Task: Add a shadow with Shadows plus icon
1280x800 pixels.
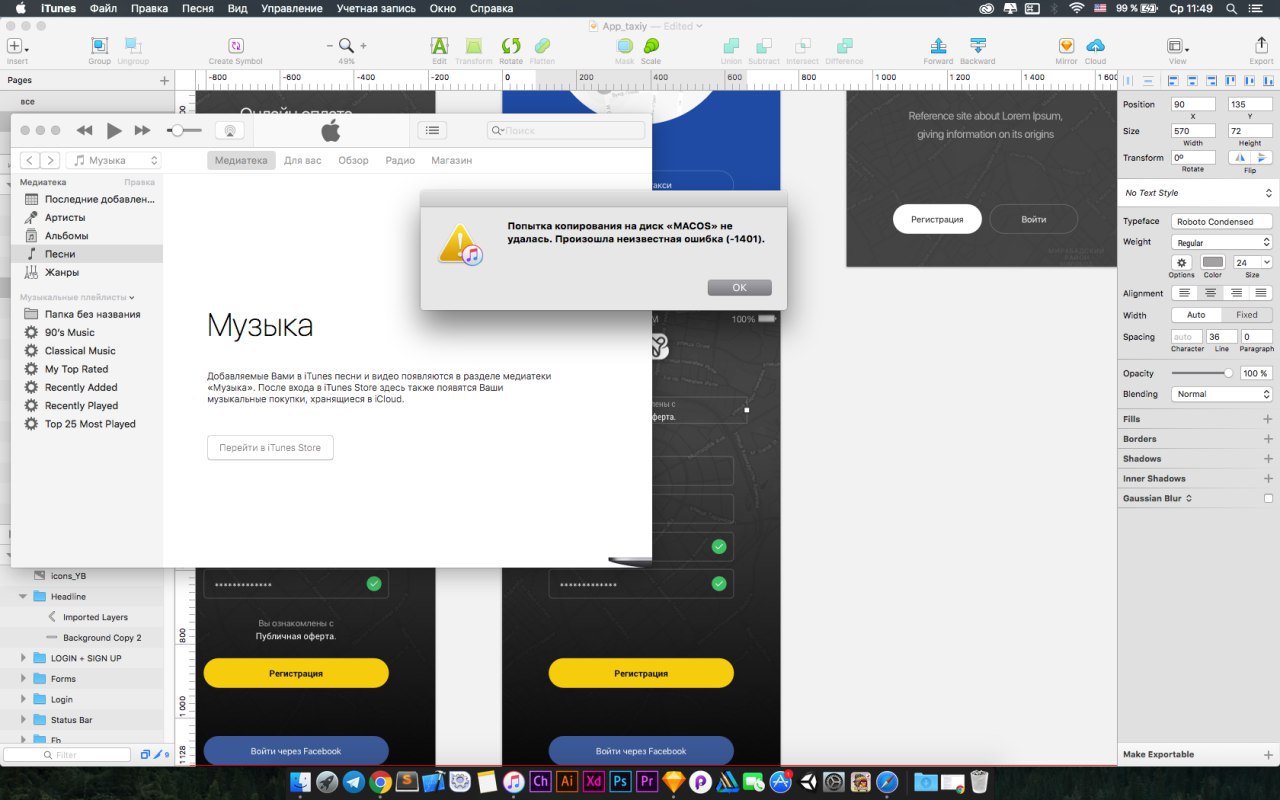Action: click(1268, 459)
